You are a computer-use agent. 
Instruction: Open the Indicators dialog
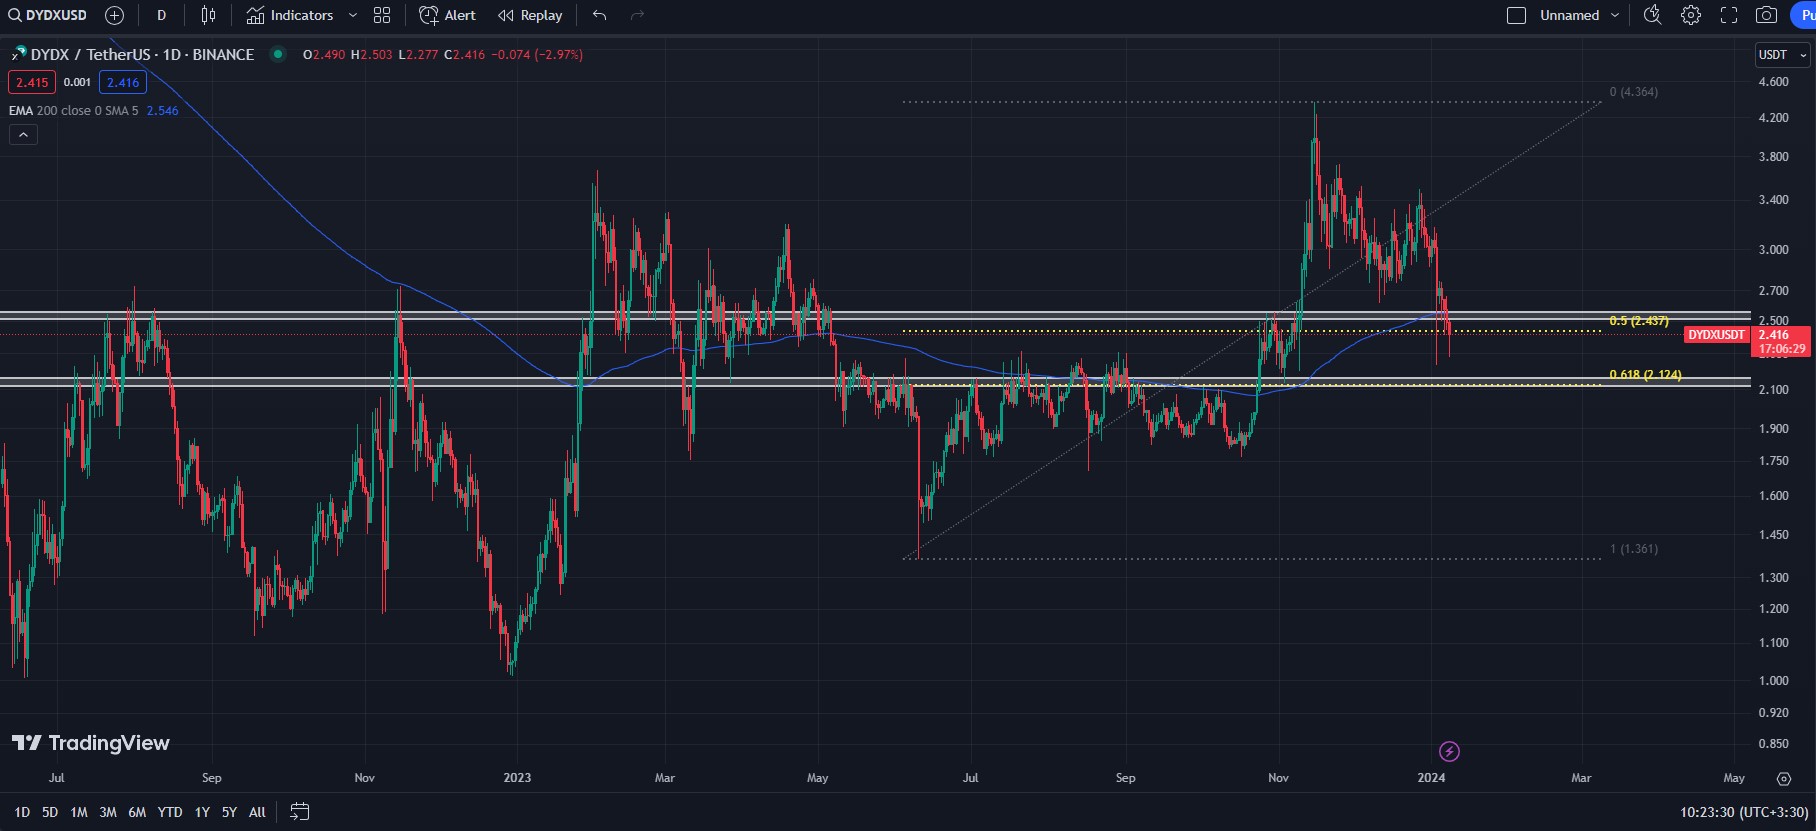tap(290, 15)
